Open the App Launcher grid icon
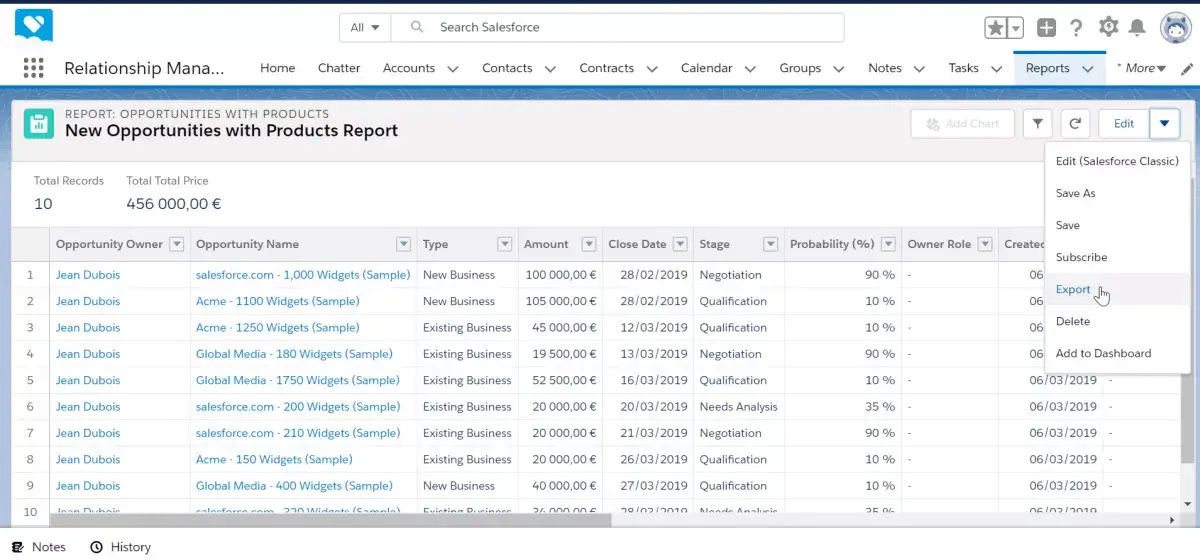This screenshot has width=1200, height=560. tap(33, 68)
